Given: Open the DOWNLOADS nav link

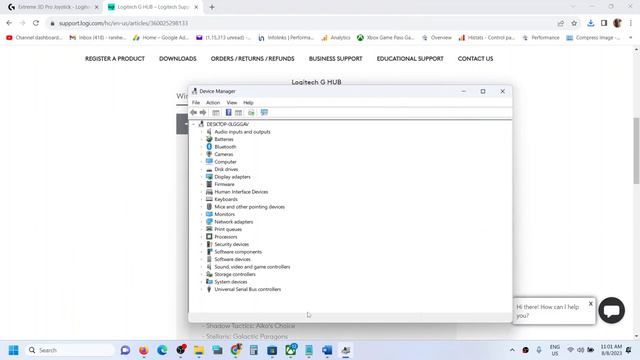Looking at the screenshot, I should (x=178, y=59).
